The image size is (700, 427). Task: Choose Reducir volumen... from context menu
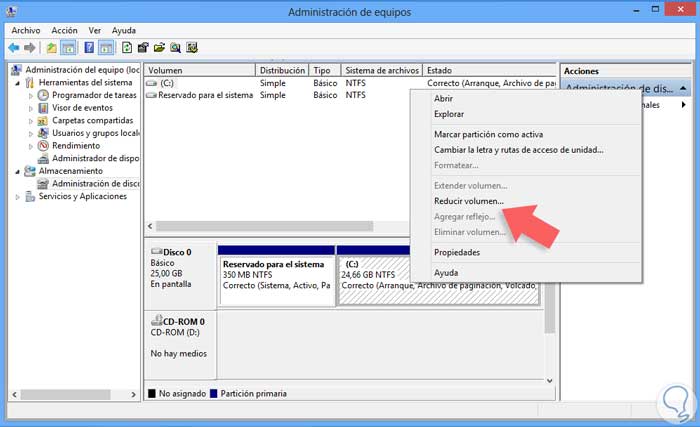(x=469, y=201)
